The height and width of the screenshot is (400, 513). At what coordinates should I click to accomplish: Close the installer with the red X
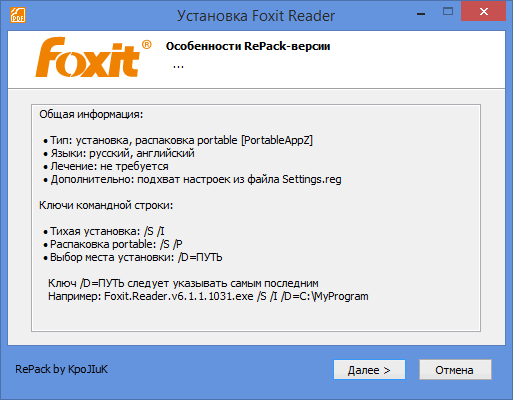[x=483, y=12]
